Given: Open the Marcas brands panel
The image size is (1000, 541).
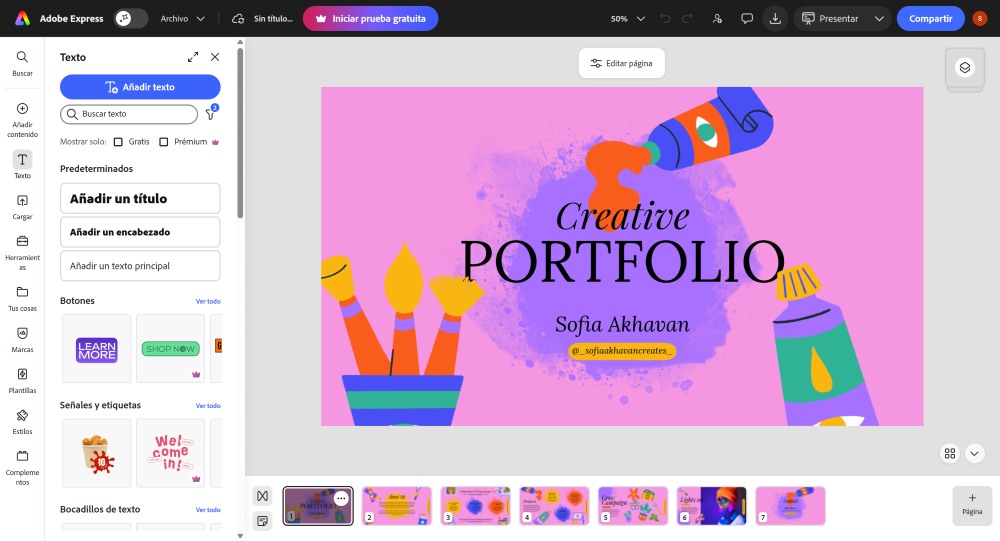Looking at the screenshot, I should coord(22,339).
